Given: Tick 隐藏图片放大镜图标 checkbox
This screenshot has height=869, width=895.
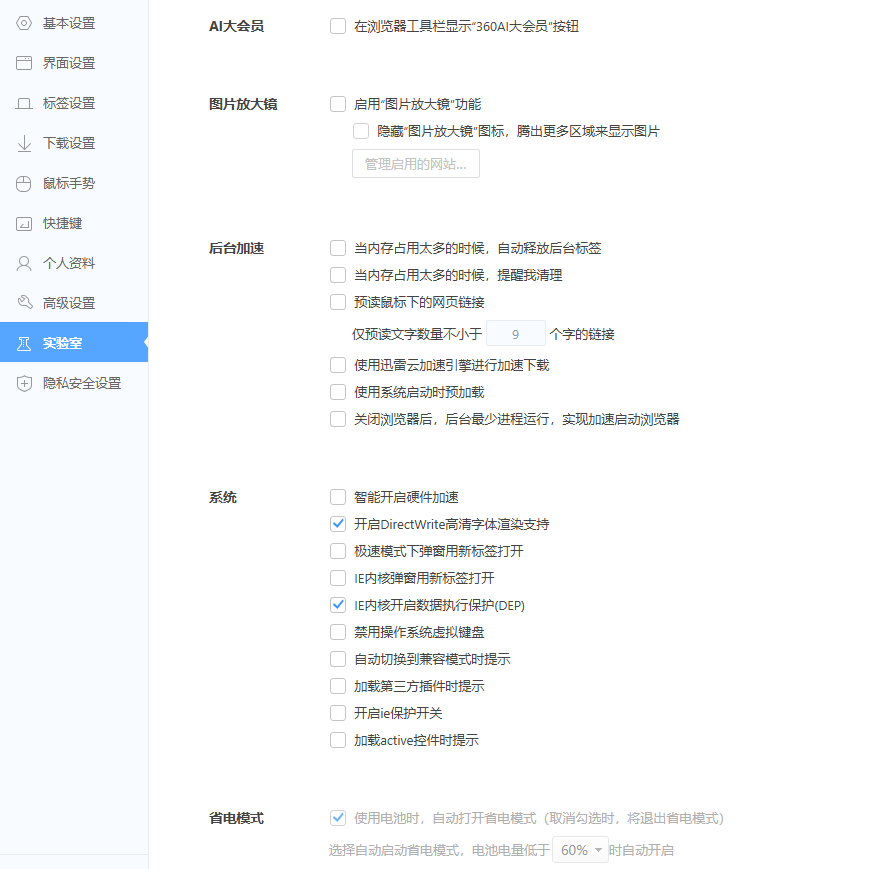Looking at the screenshot, I should click(x=361, y=131).
